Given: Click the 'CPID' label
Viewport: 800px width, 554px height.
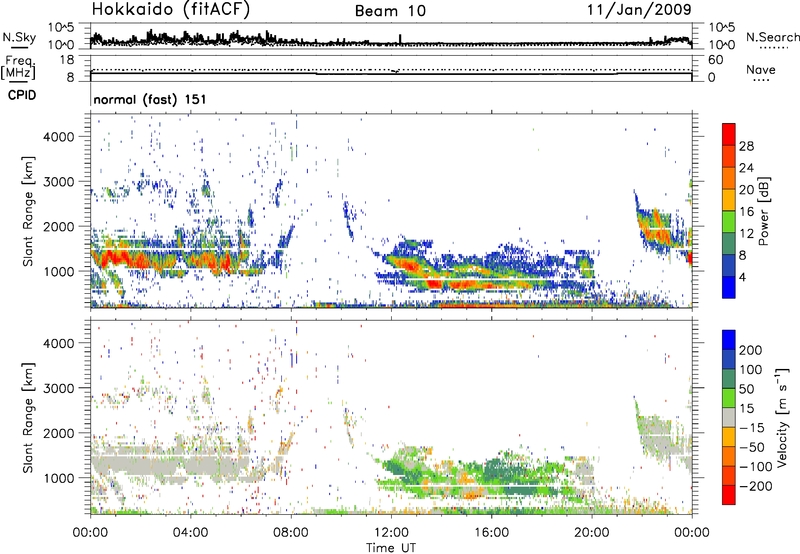Looking at the screenshot, I should [22, 95].
